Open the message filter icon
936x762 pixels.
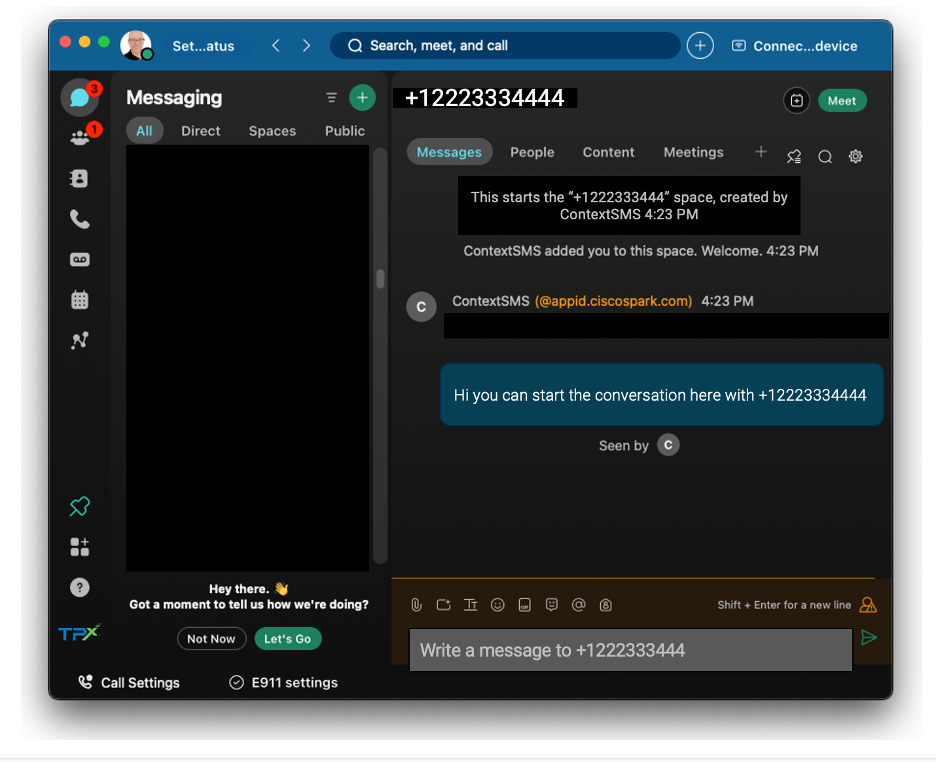tap(331, 97)
